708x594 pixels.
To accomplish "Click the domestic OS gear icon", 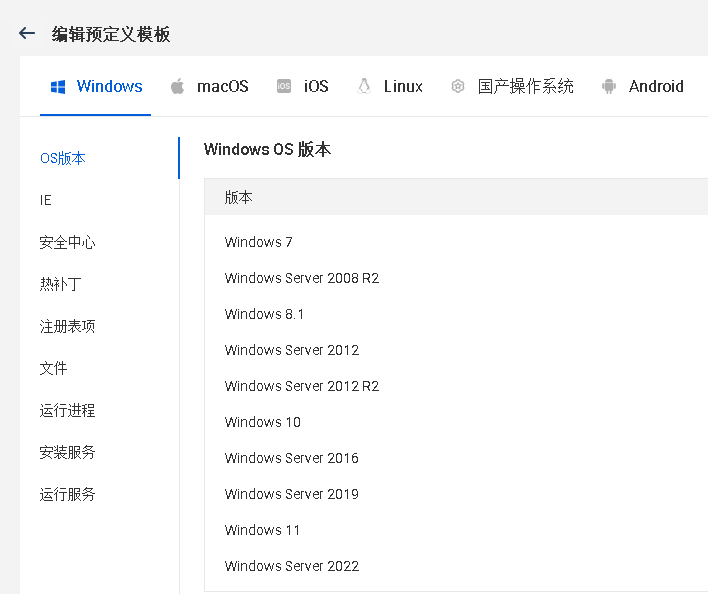I will click(458, 87).
